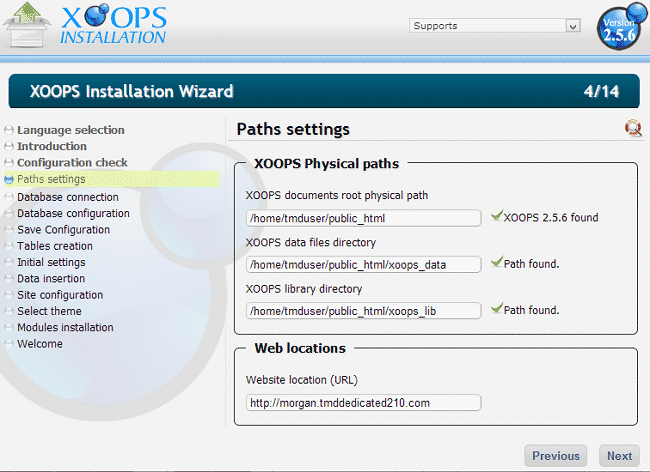
Task: Select Configuration check in the sidebar
Action: pyautogui.click(x=72, y=163)
